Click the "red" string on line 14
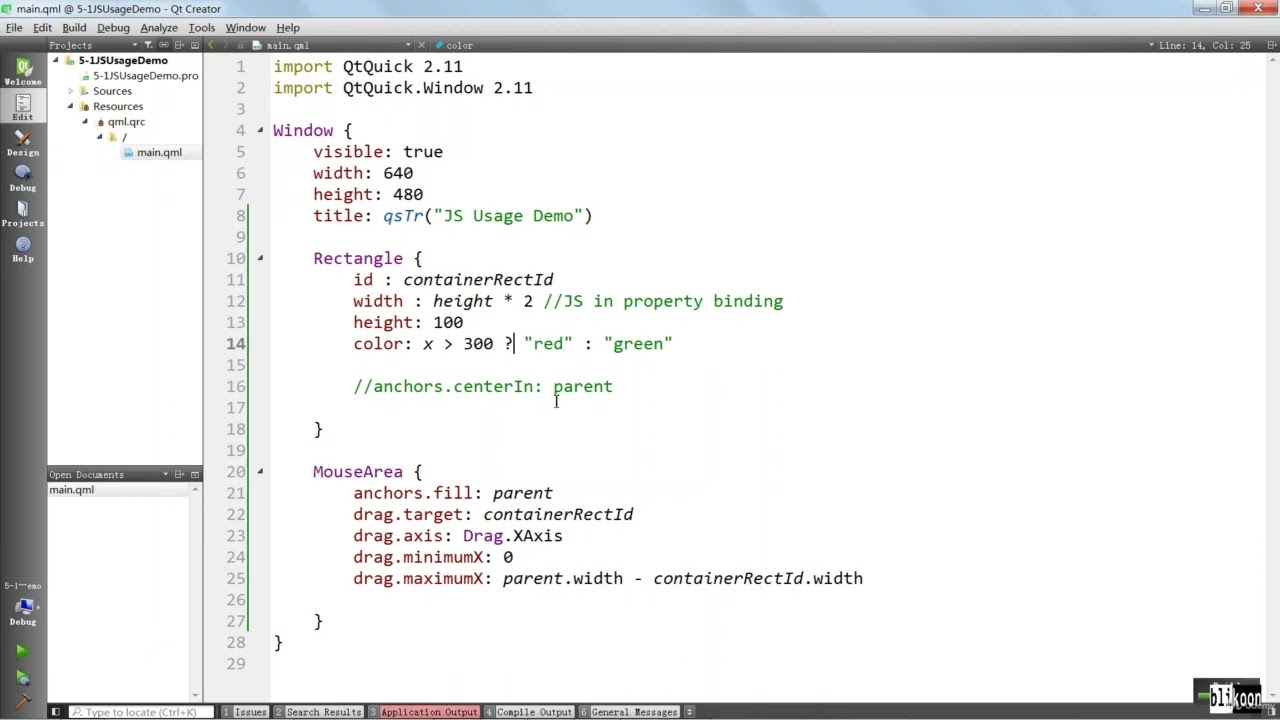1280x720 pixels. pos(548,343)
